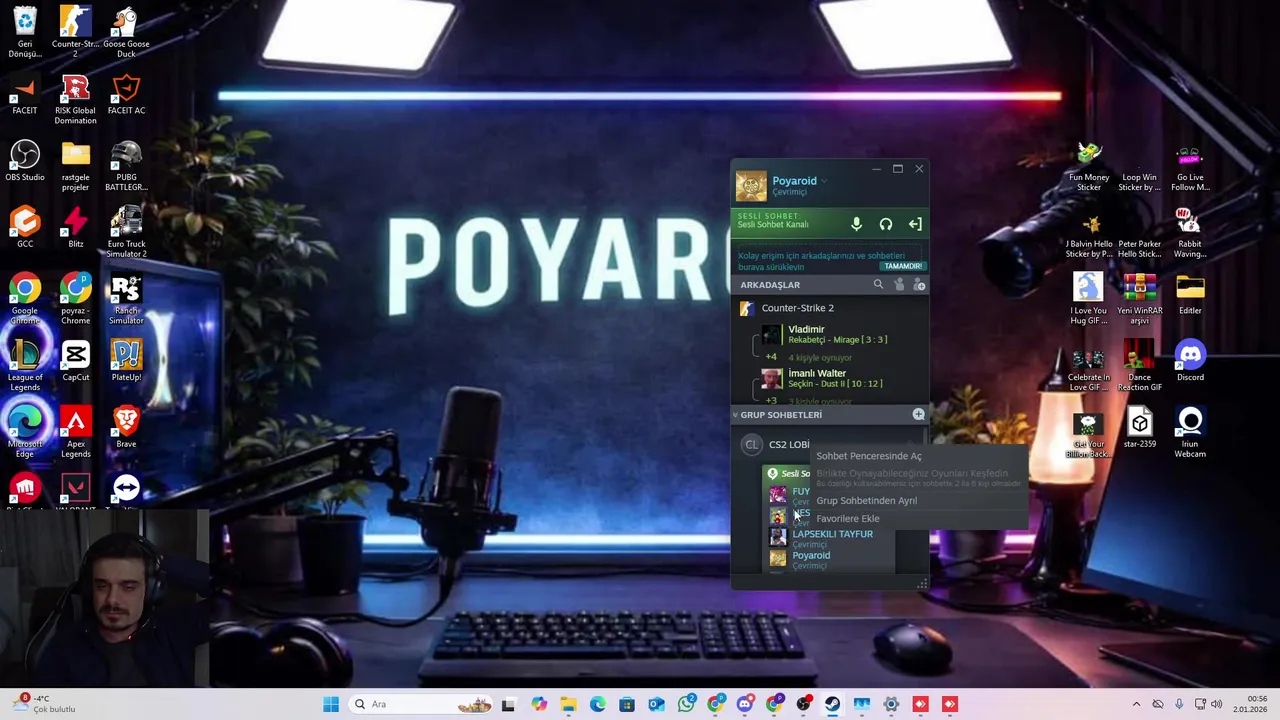Open Rabbit Waving file on desktop
1280x720 pixels.
click(1190, 232)
